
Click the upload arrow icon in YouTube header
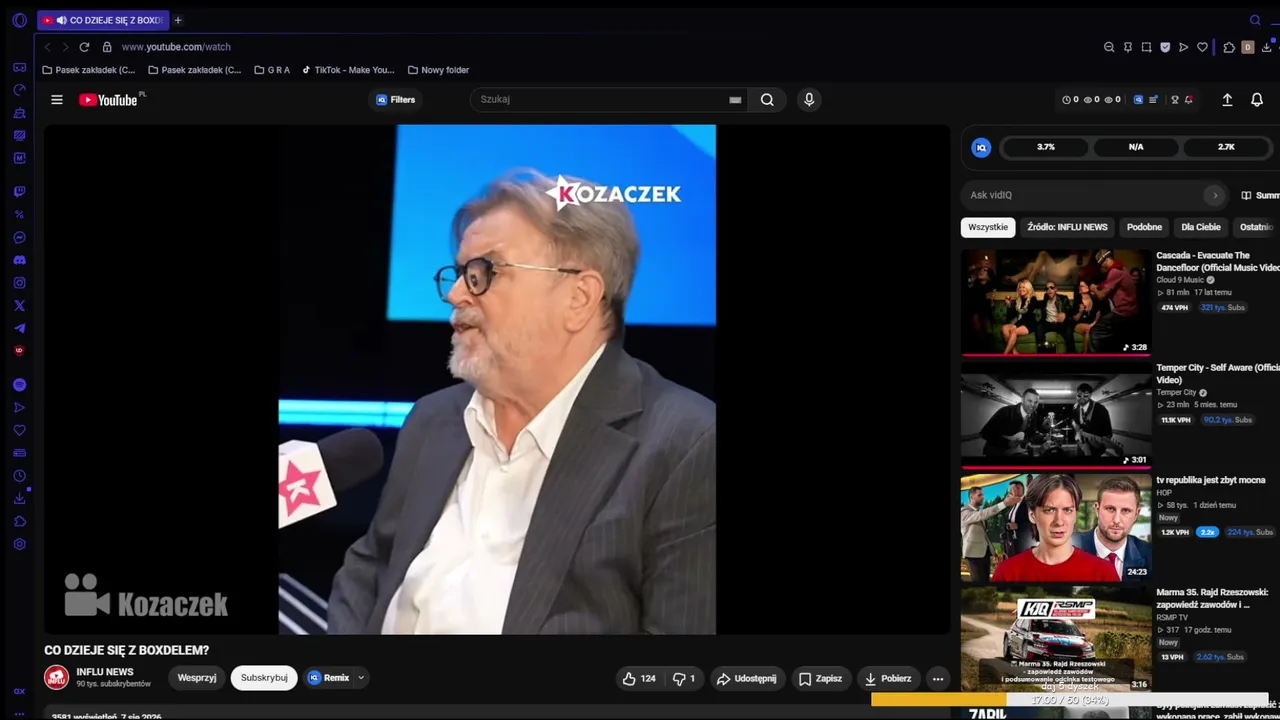[x=1227, y=100]
